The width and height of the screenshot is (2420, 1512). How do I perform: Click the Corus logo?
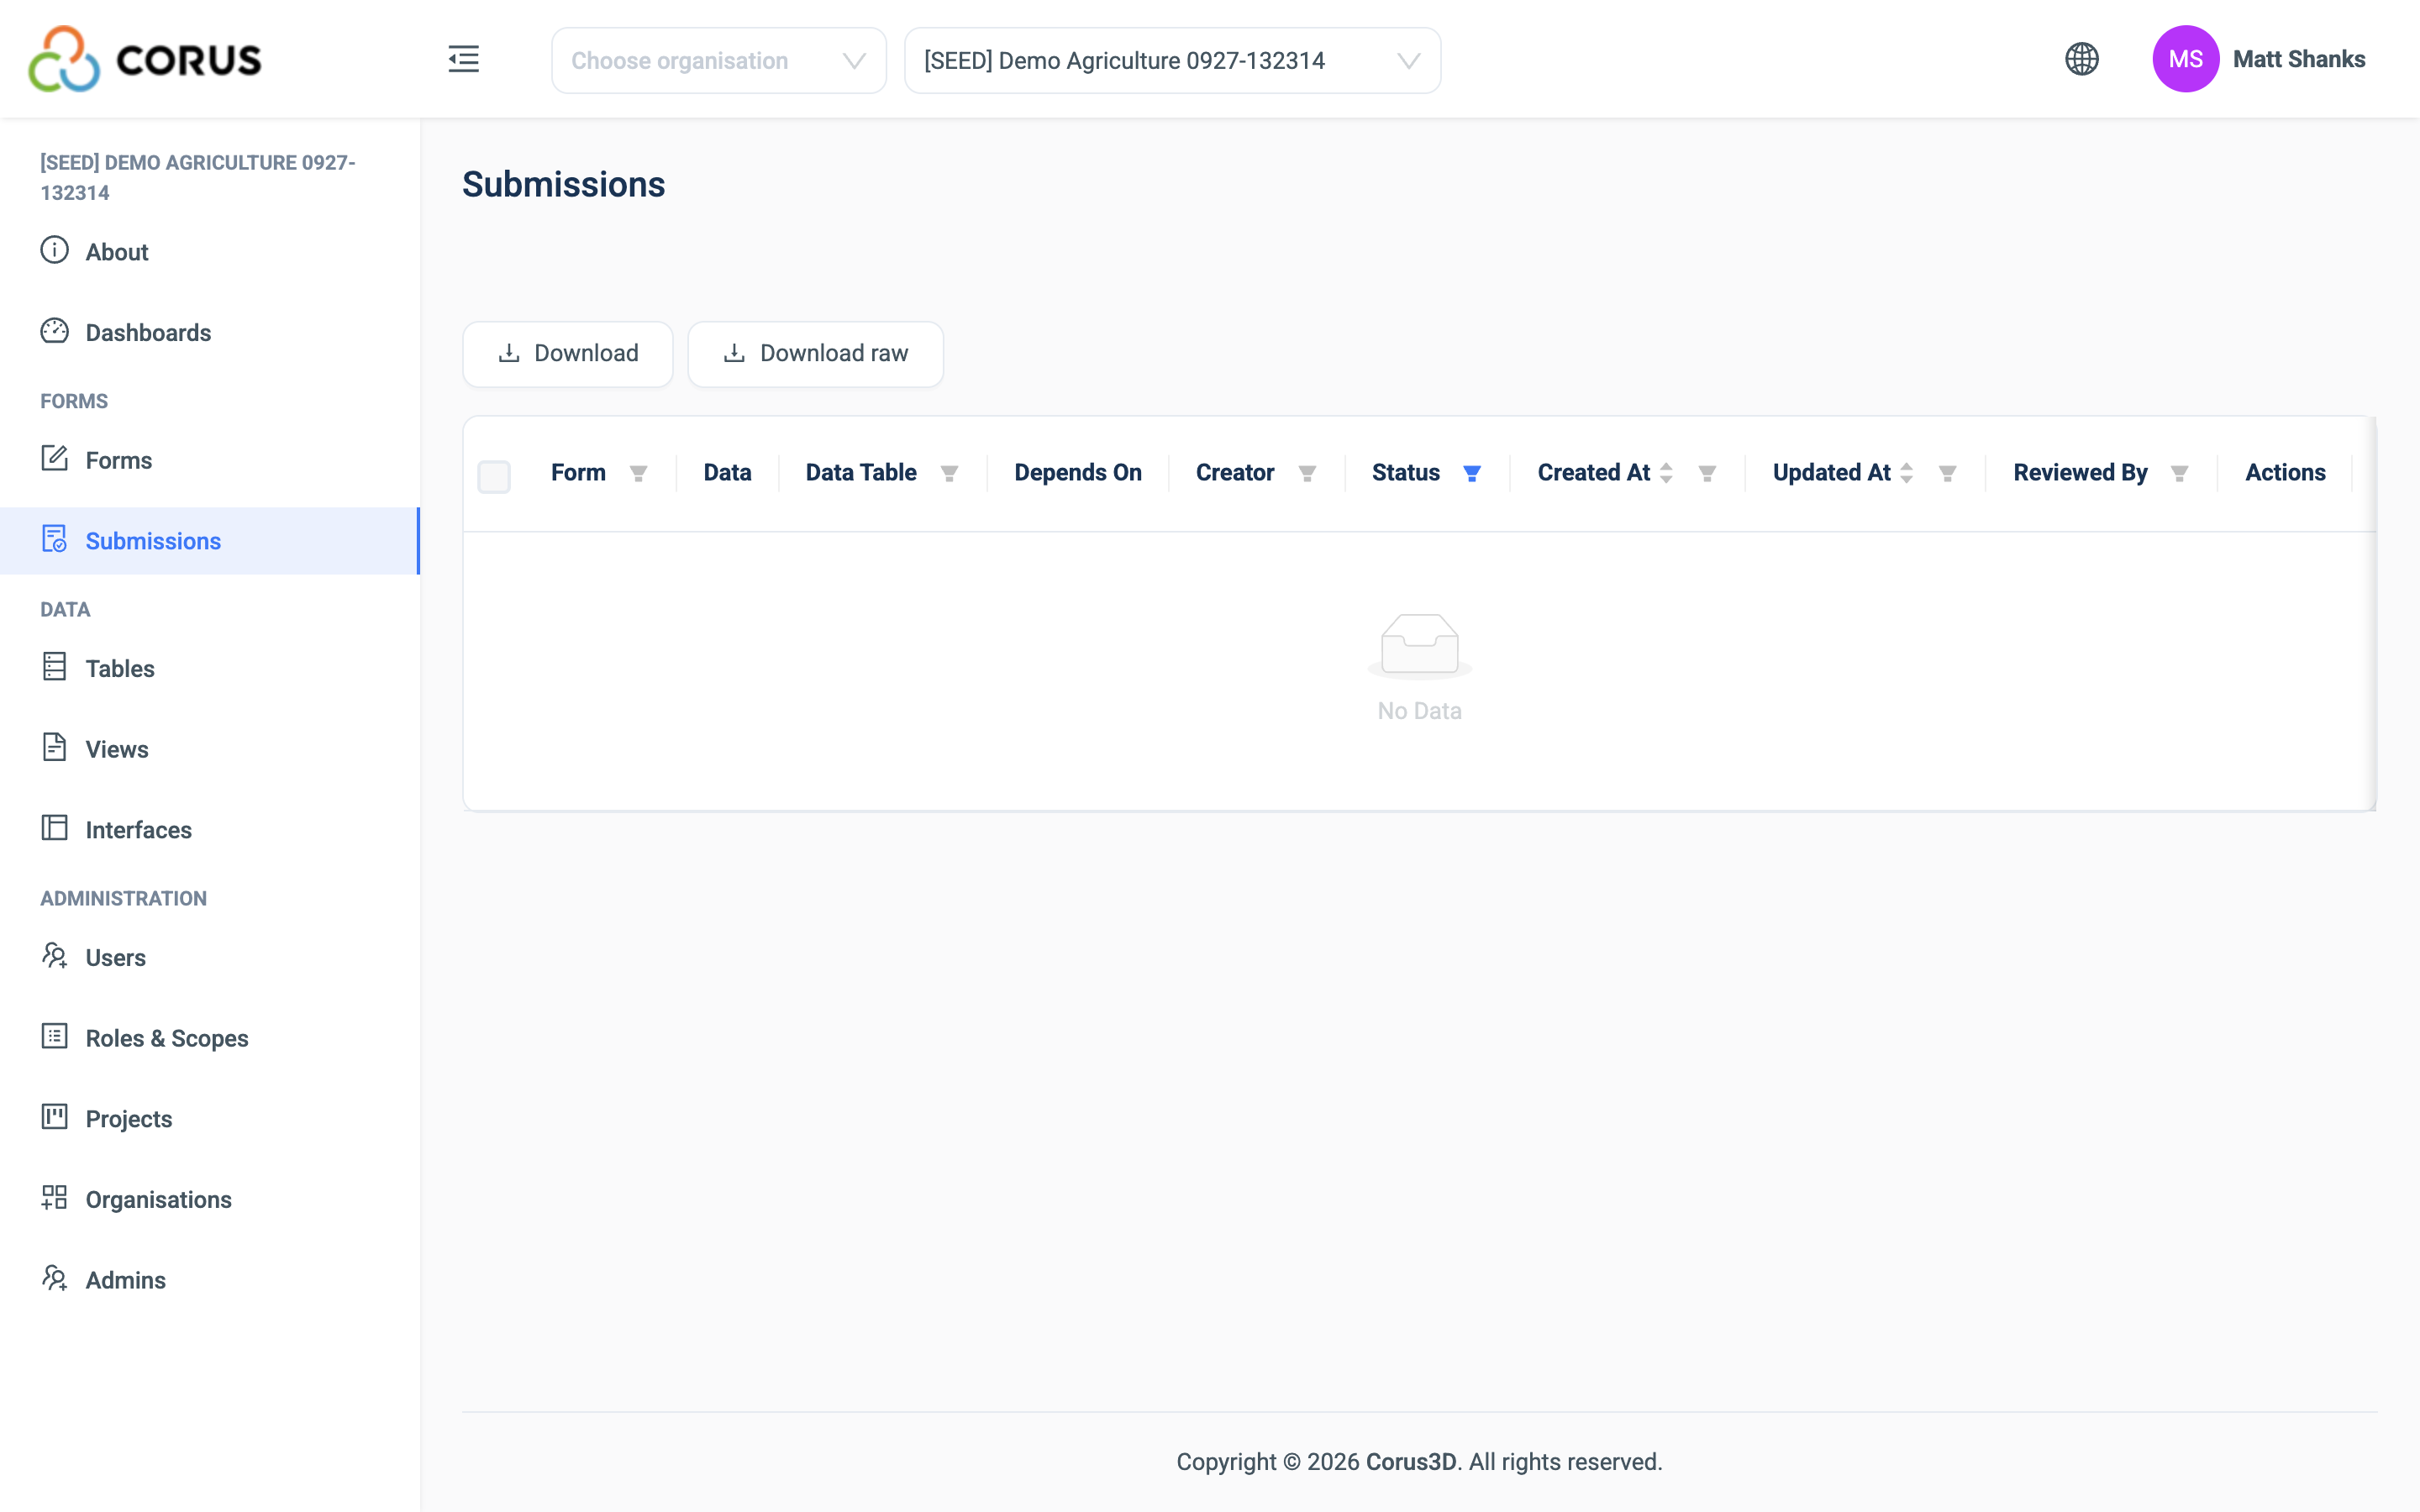(145, 59)
